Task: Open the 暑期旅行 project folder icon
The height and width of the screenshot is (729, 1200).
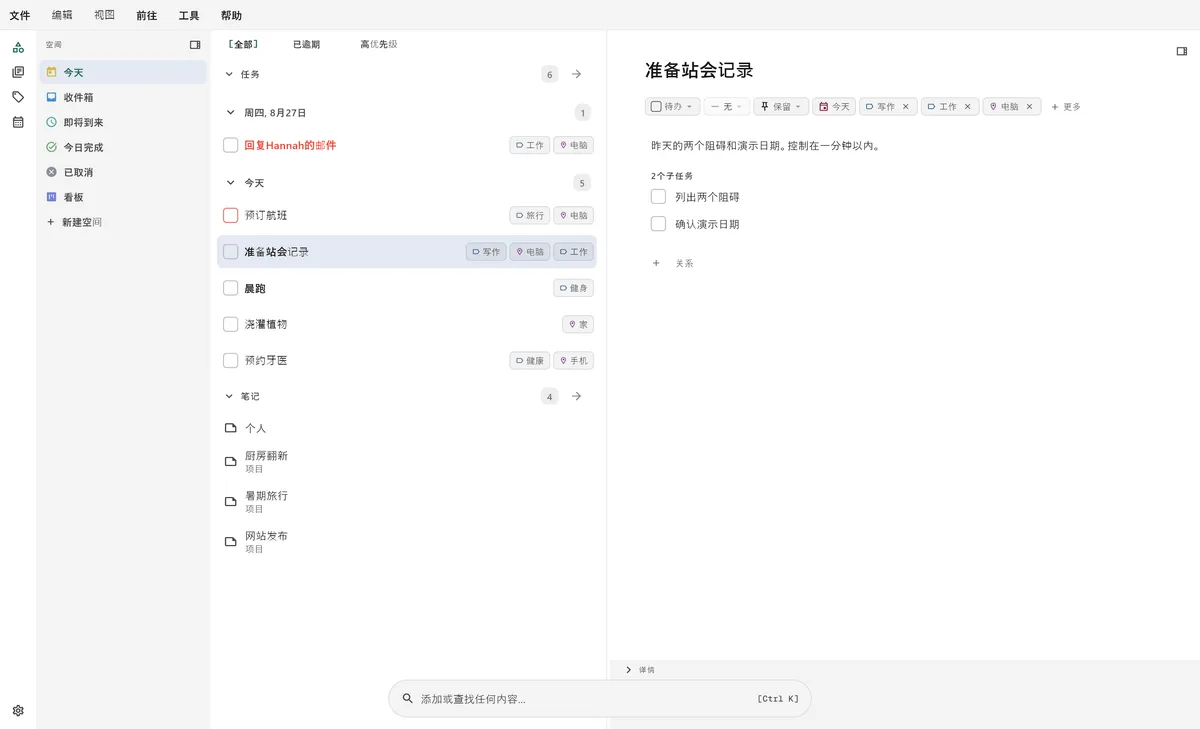Action: (231, 502)
